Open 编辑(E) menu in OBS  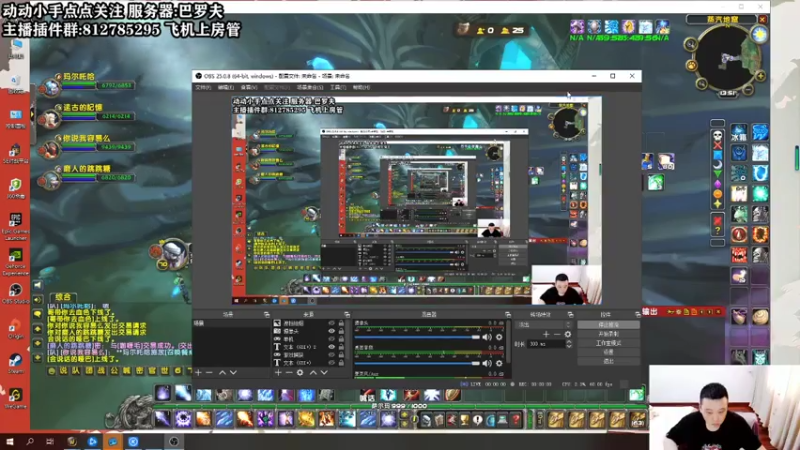pos(226,88)
